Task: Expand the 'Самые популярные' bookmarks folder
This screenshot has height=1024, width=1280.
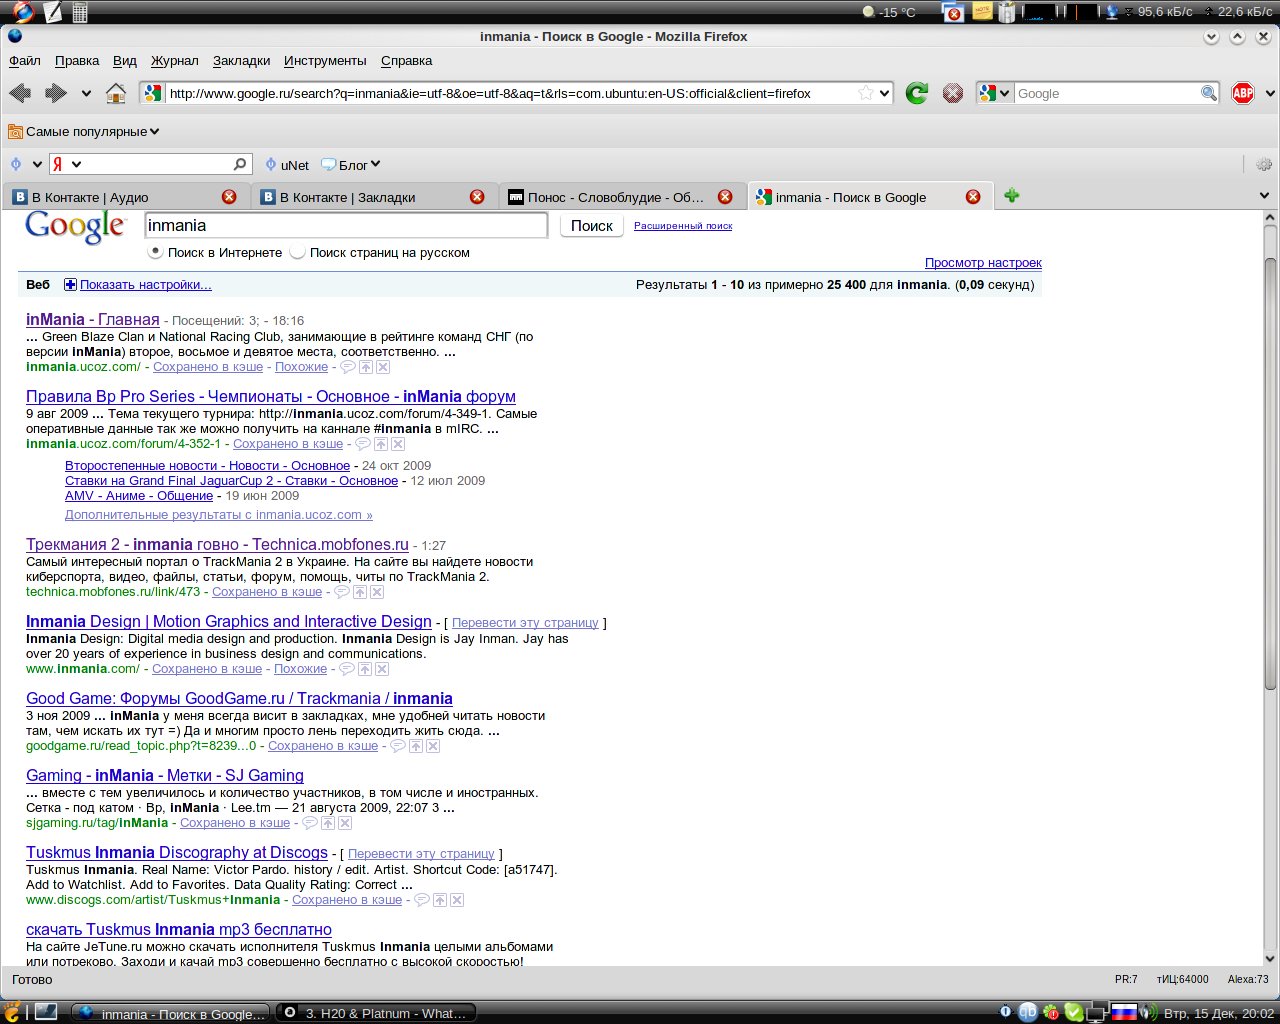Action: [84, 131]
